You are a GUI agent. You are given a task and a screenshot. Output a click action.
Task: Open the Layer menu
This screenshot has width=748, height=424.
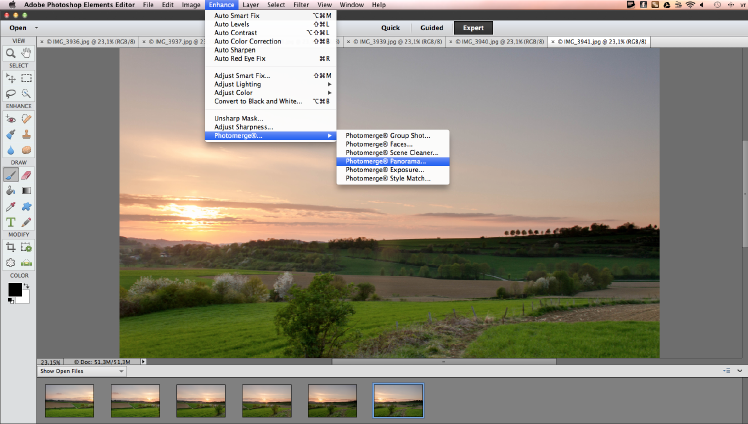pyautogui.click(x=250, y=5)
